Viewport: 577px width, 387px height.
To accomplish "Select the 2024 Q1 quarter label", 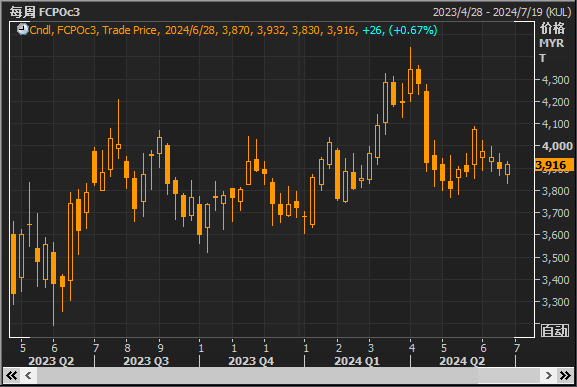I will (x=357, y=361).
